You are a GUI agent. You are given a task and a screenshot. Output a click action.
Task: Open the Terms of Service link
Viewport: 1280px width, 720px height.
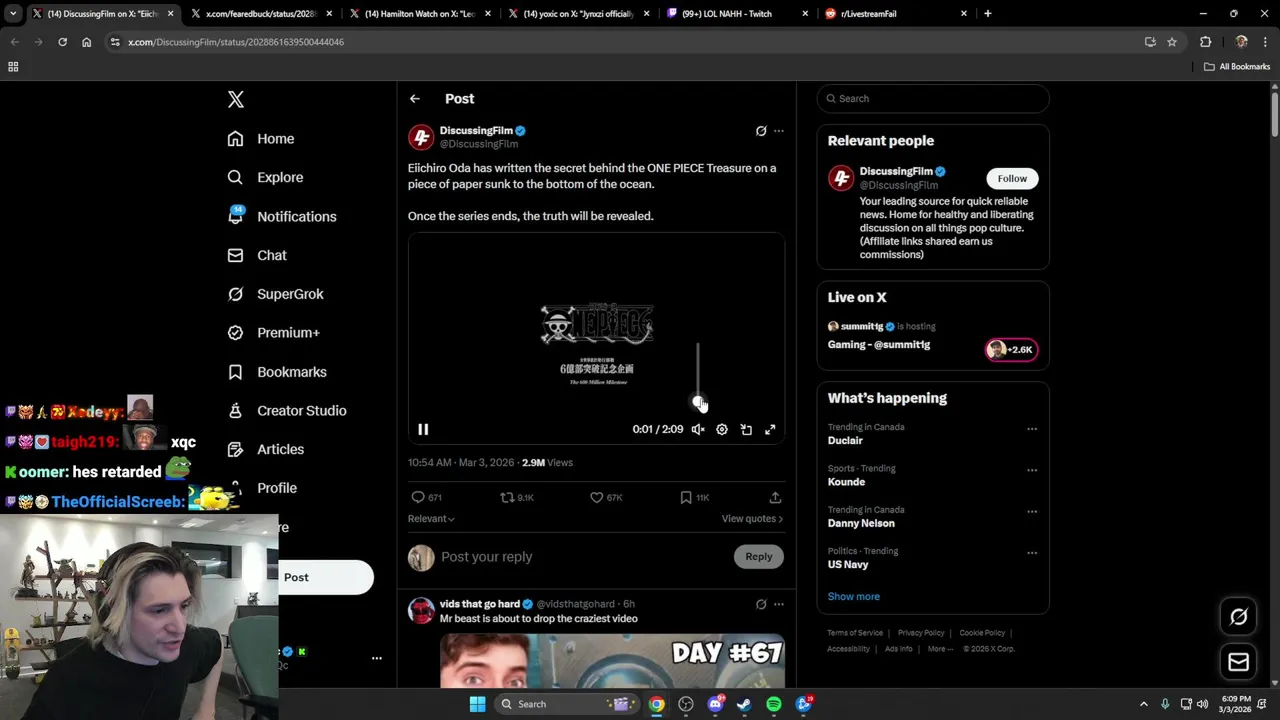(855, 633)
